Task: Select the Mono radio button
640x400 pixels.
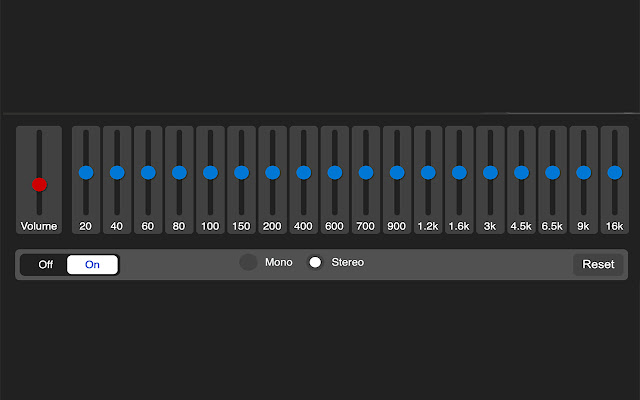Action: pos(248,262)
